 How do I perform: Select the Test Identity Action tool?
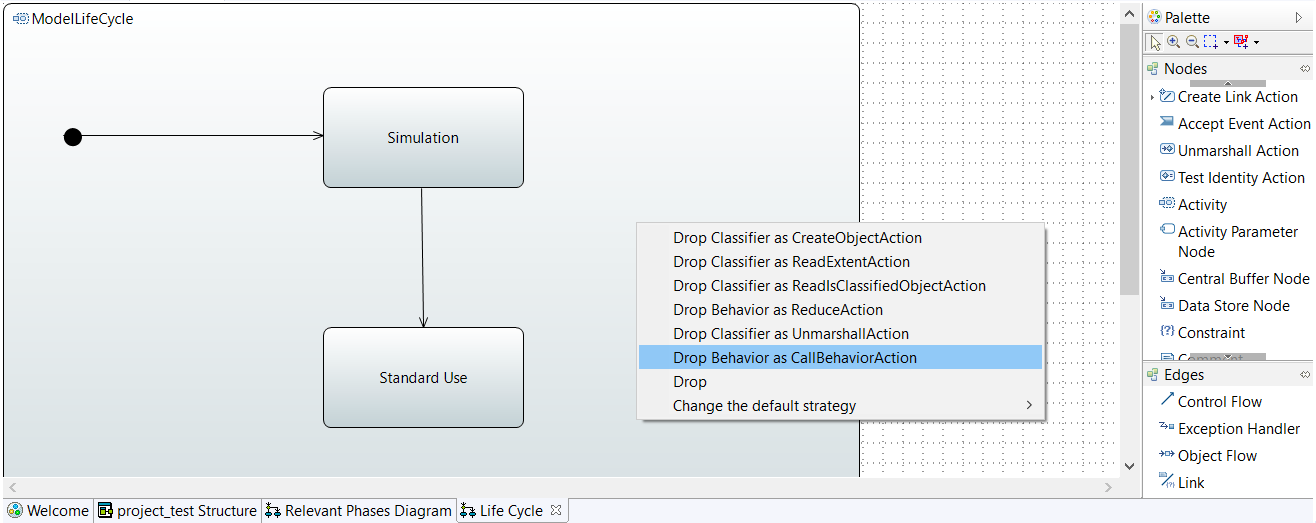[1232, 178]
